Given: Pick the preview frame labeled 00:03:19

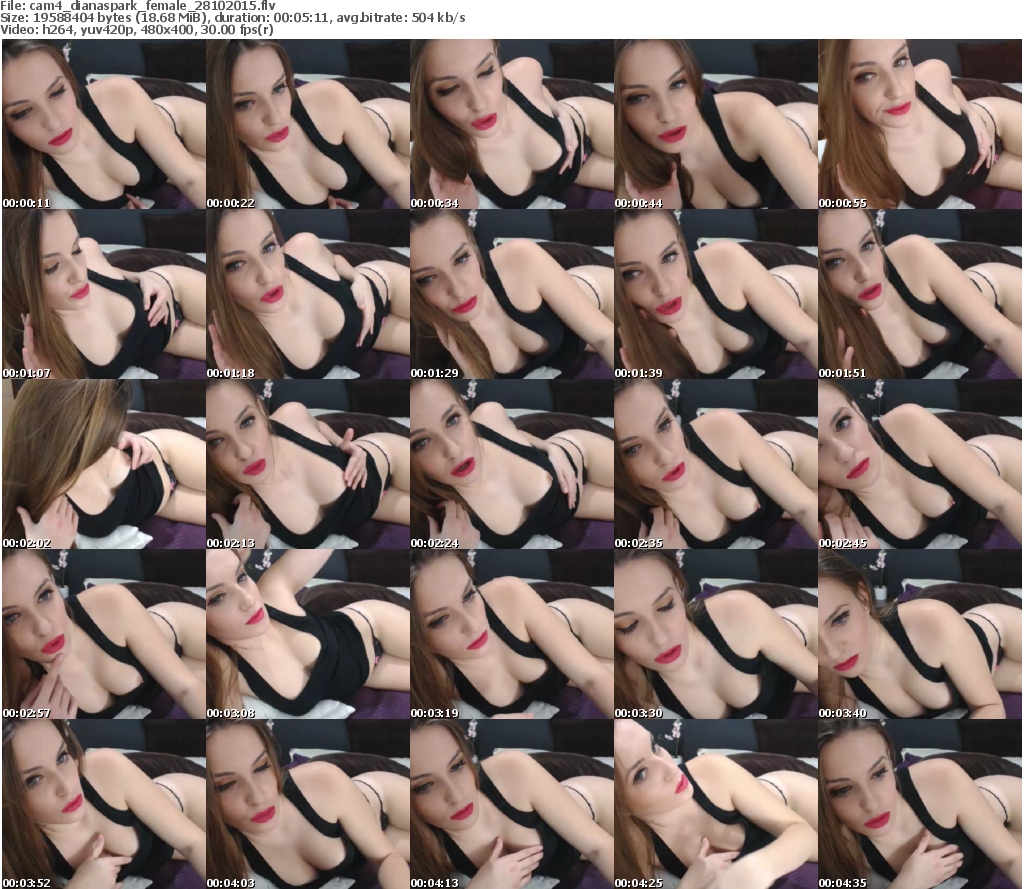Looking at the screenshot, I should coord(512,634).
